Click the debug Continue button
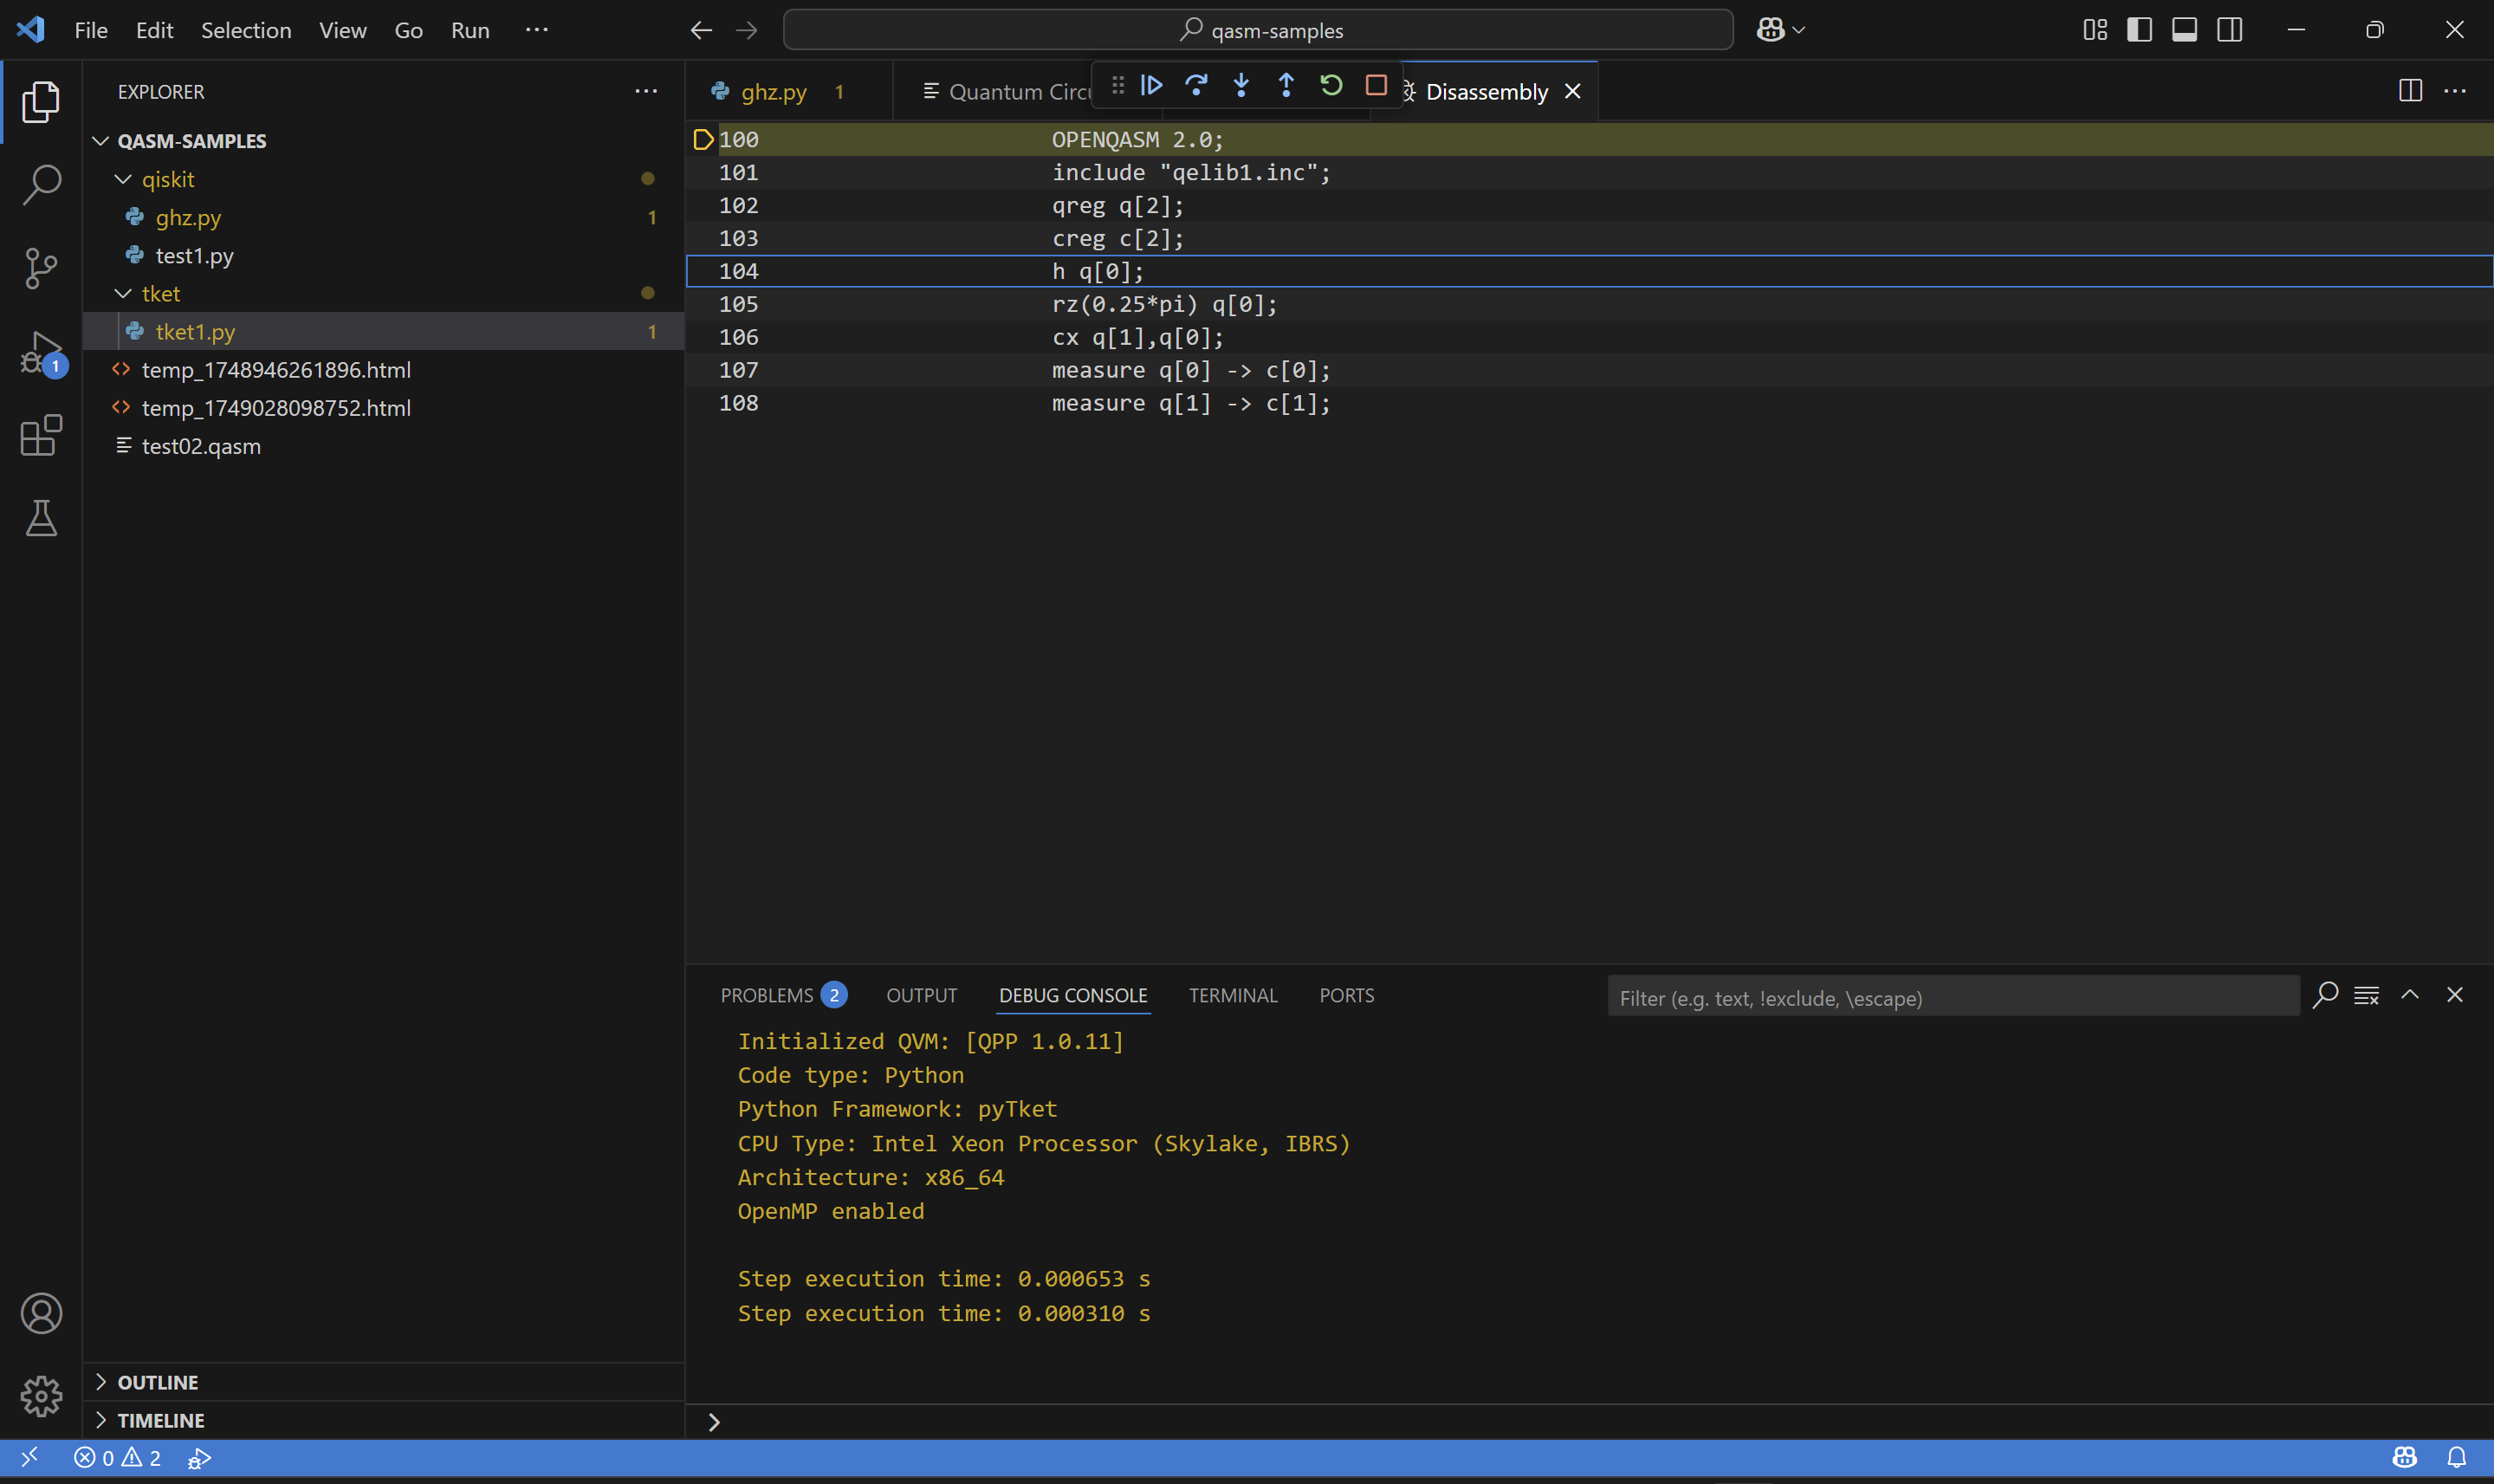The image size is (2494, 1484). [x=1151, y=86]
